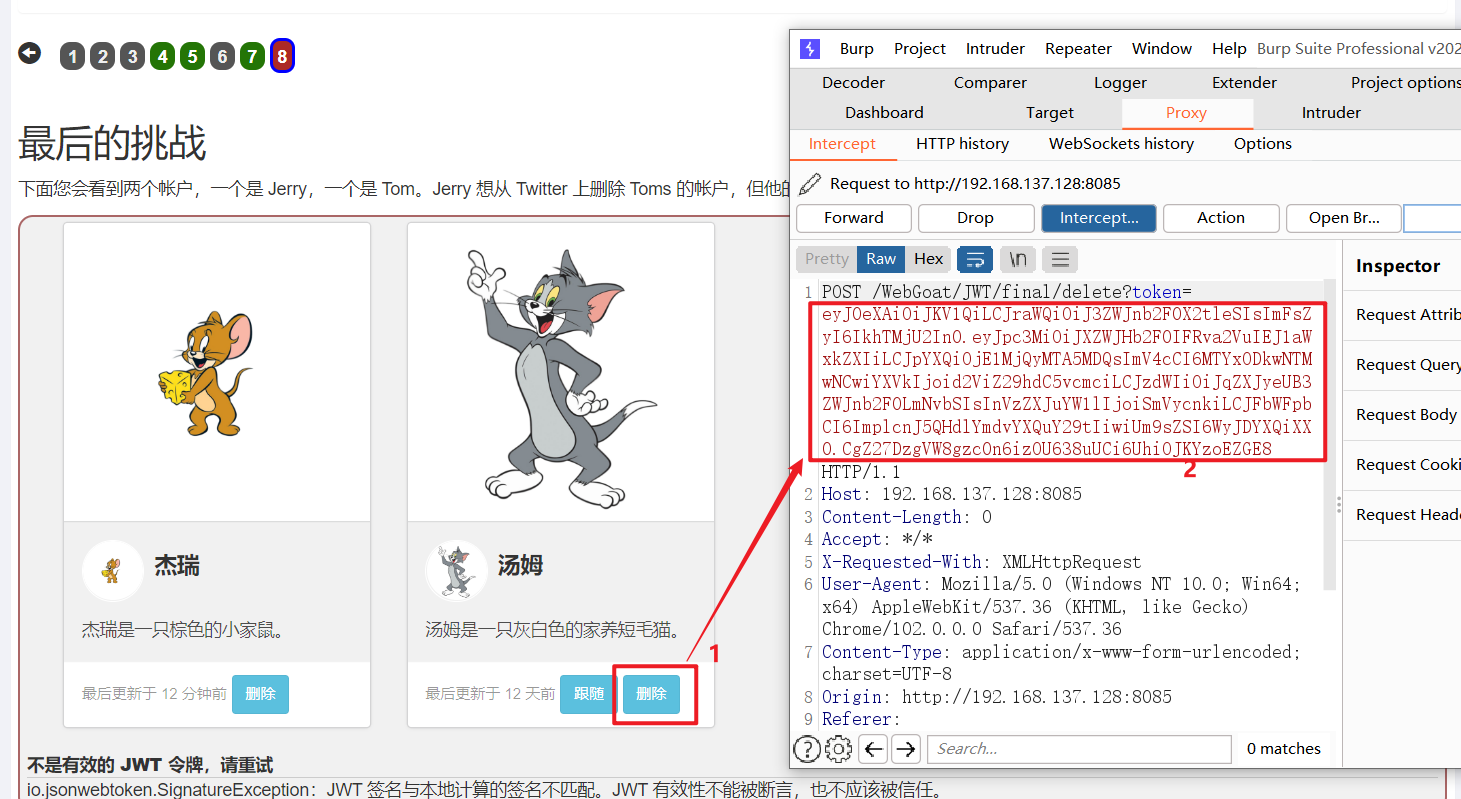Switch to the Dashboard tab
The width and height of the screenshot is (1461, 799).
(884, 113)
